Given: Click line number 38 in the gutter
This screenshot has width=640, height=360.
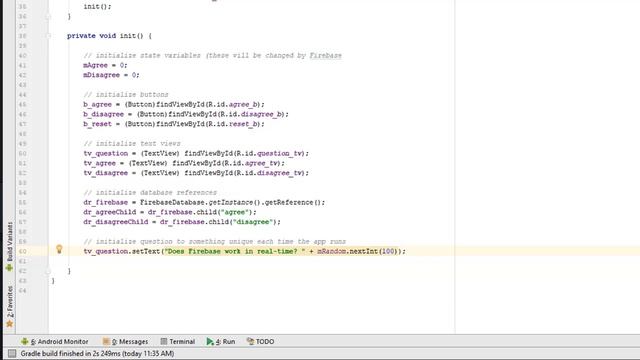Looking at the screenshot, I should 22,36.
